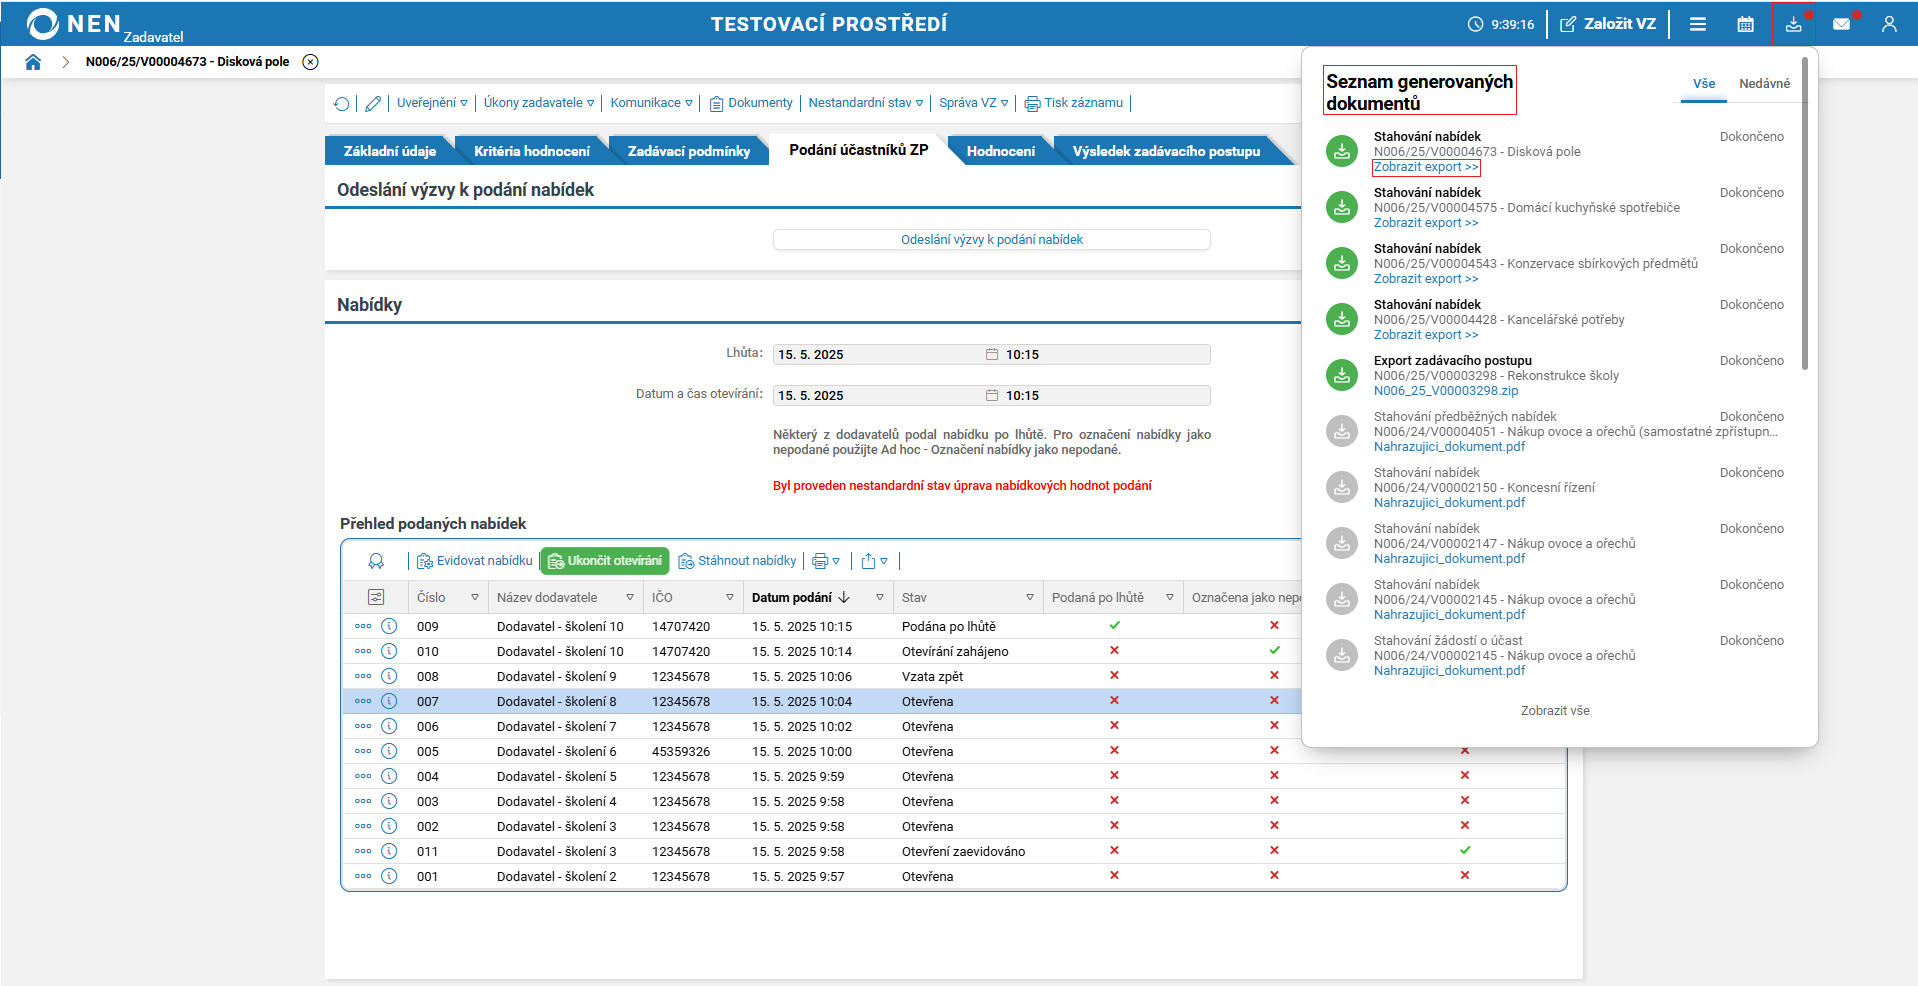Open the generated documents download icon
The image size is (1918, 986).
[x=1793, y=24]
